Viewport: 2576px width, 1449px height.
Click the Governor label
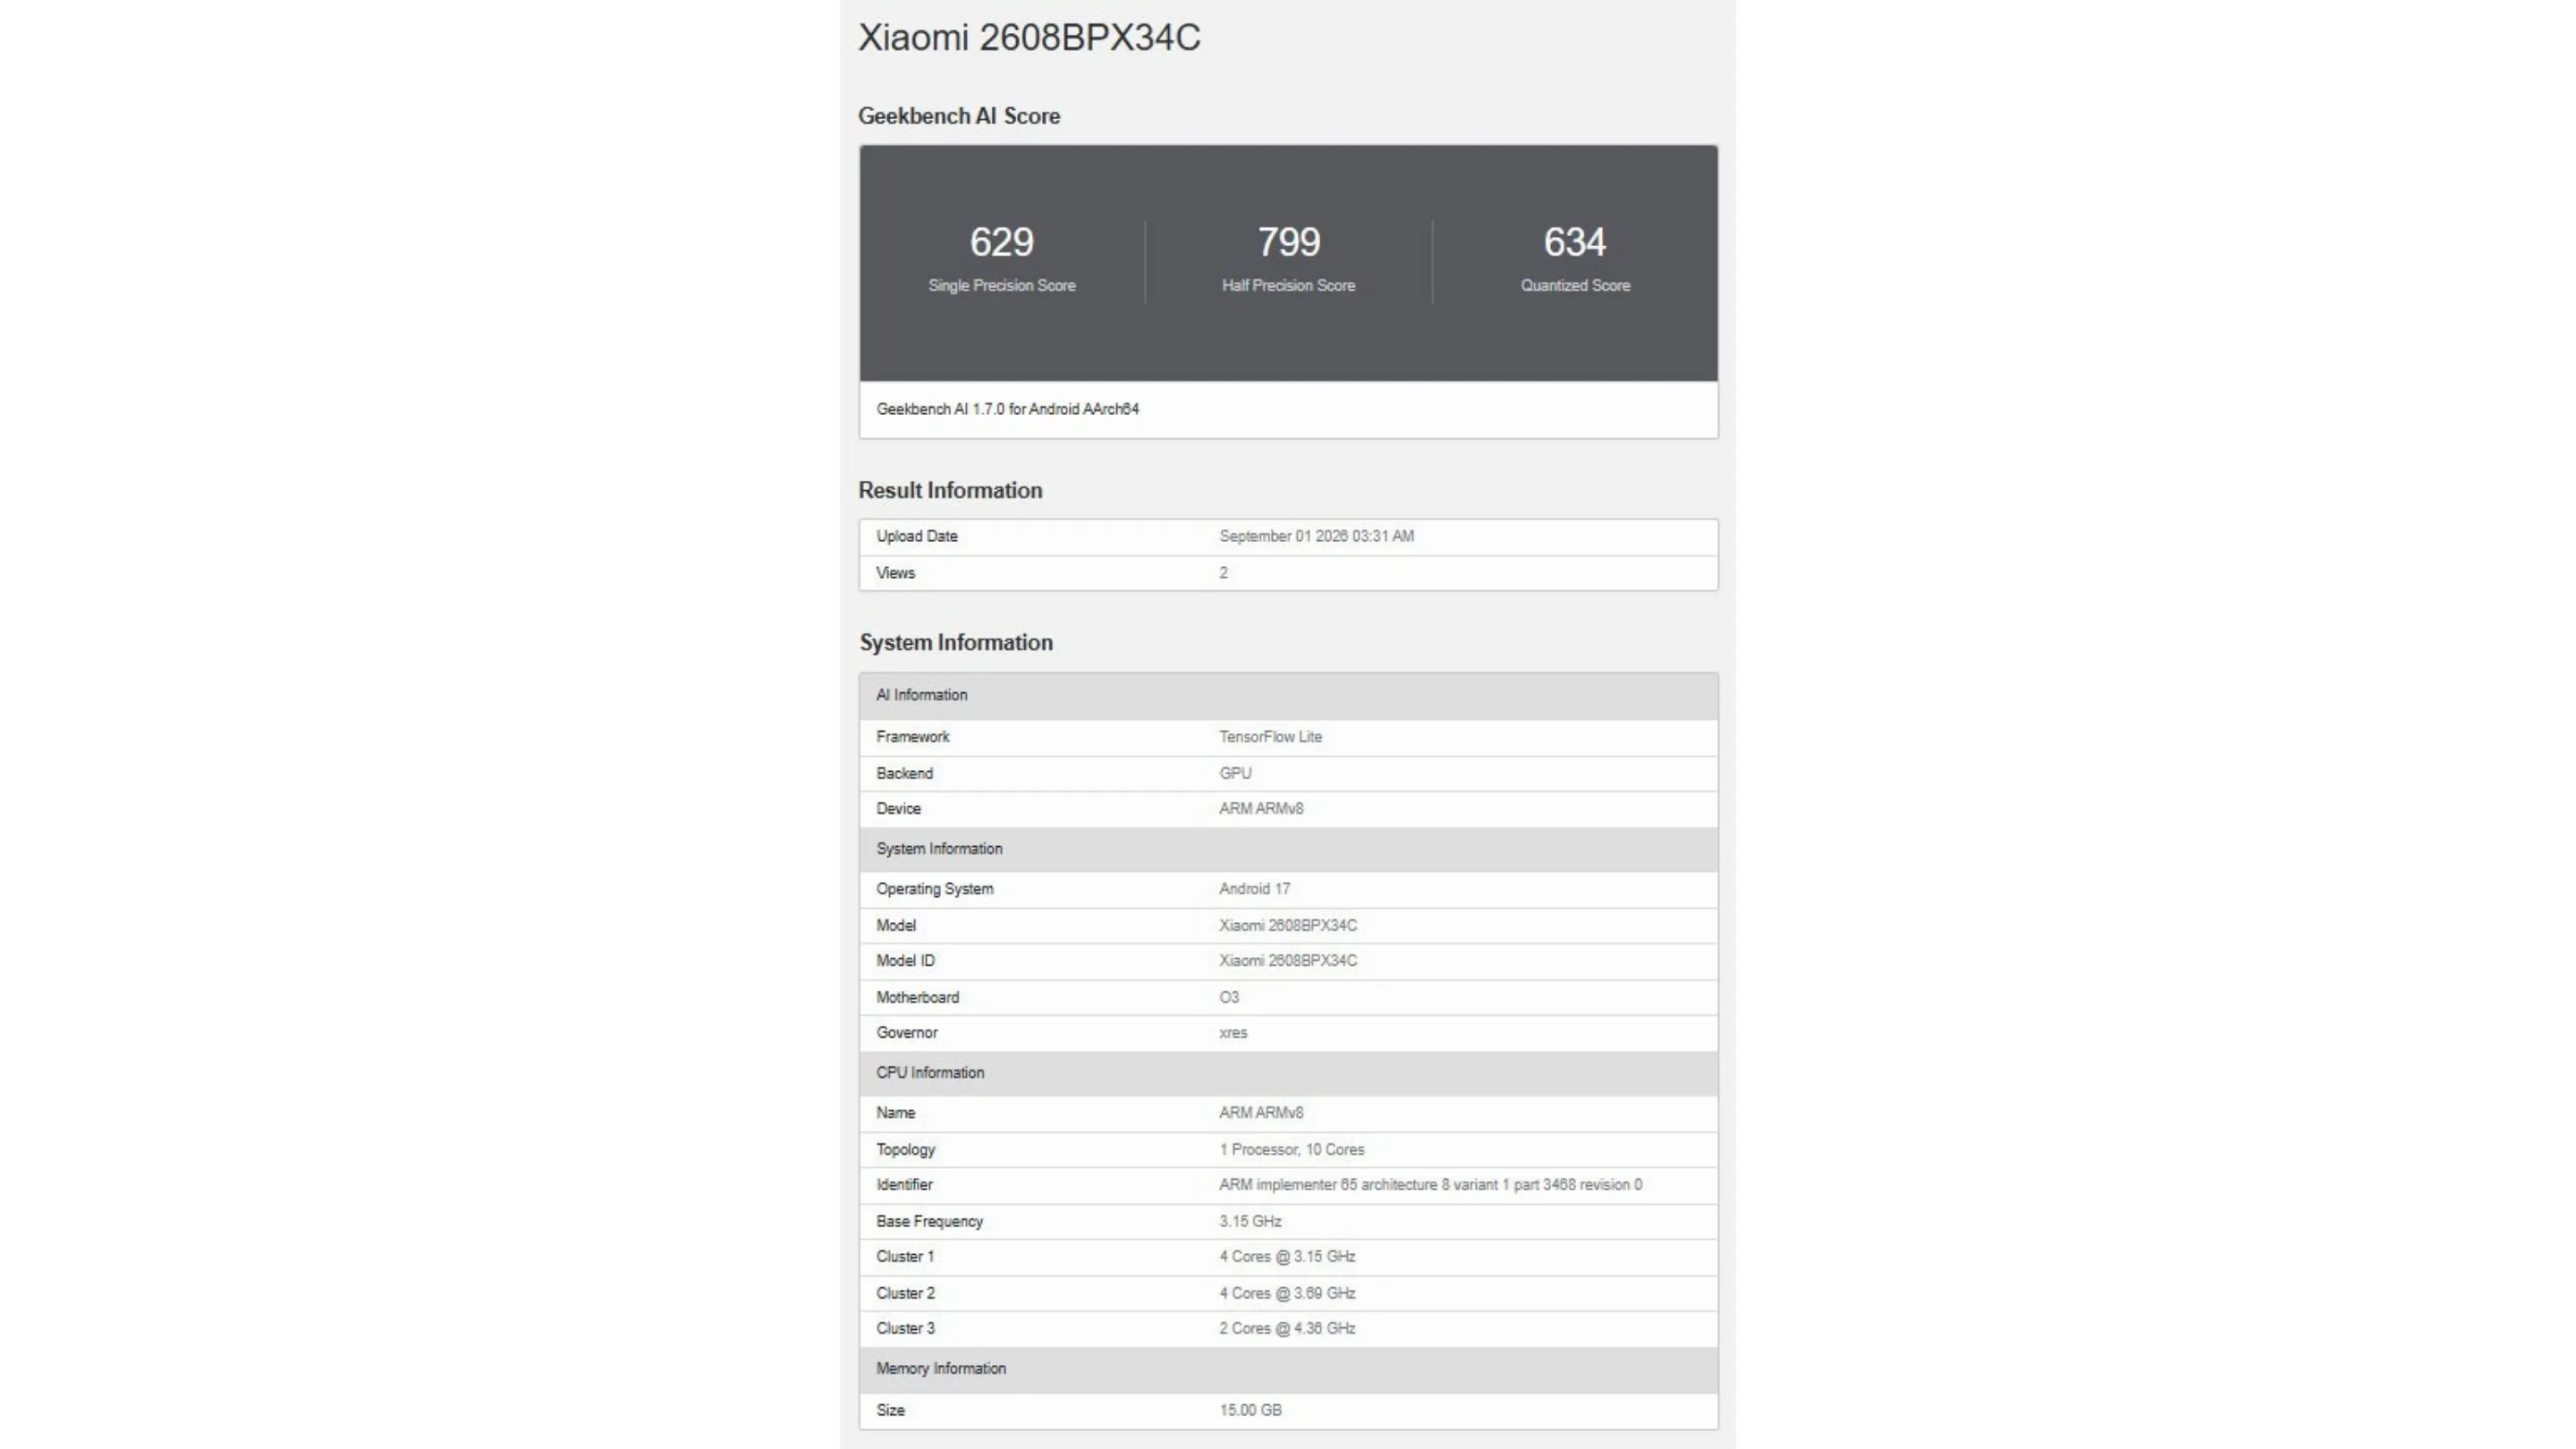(x=907, y=1033)
